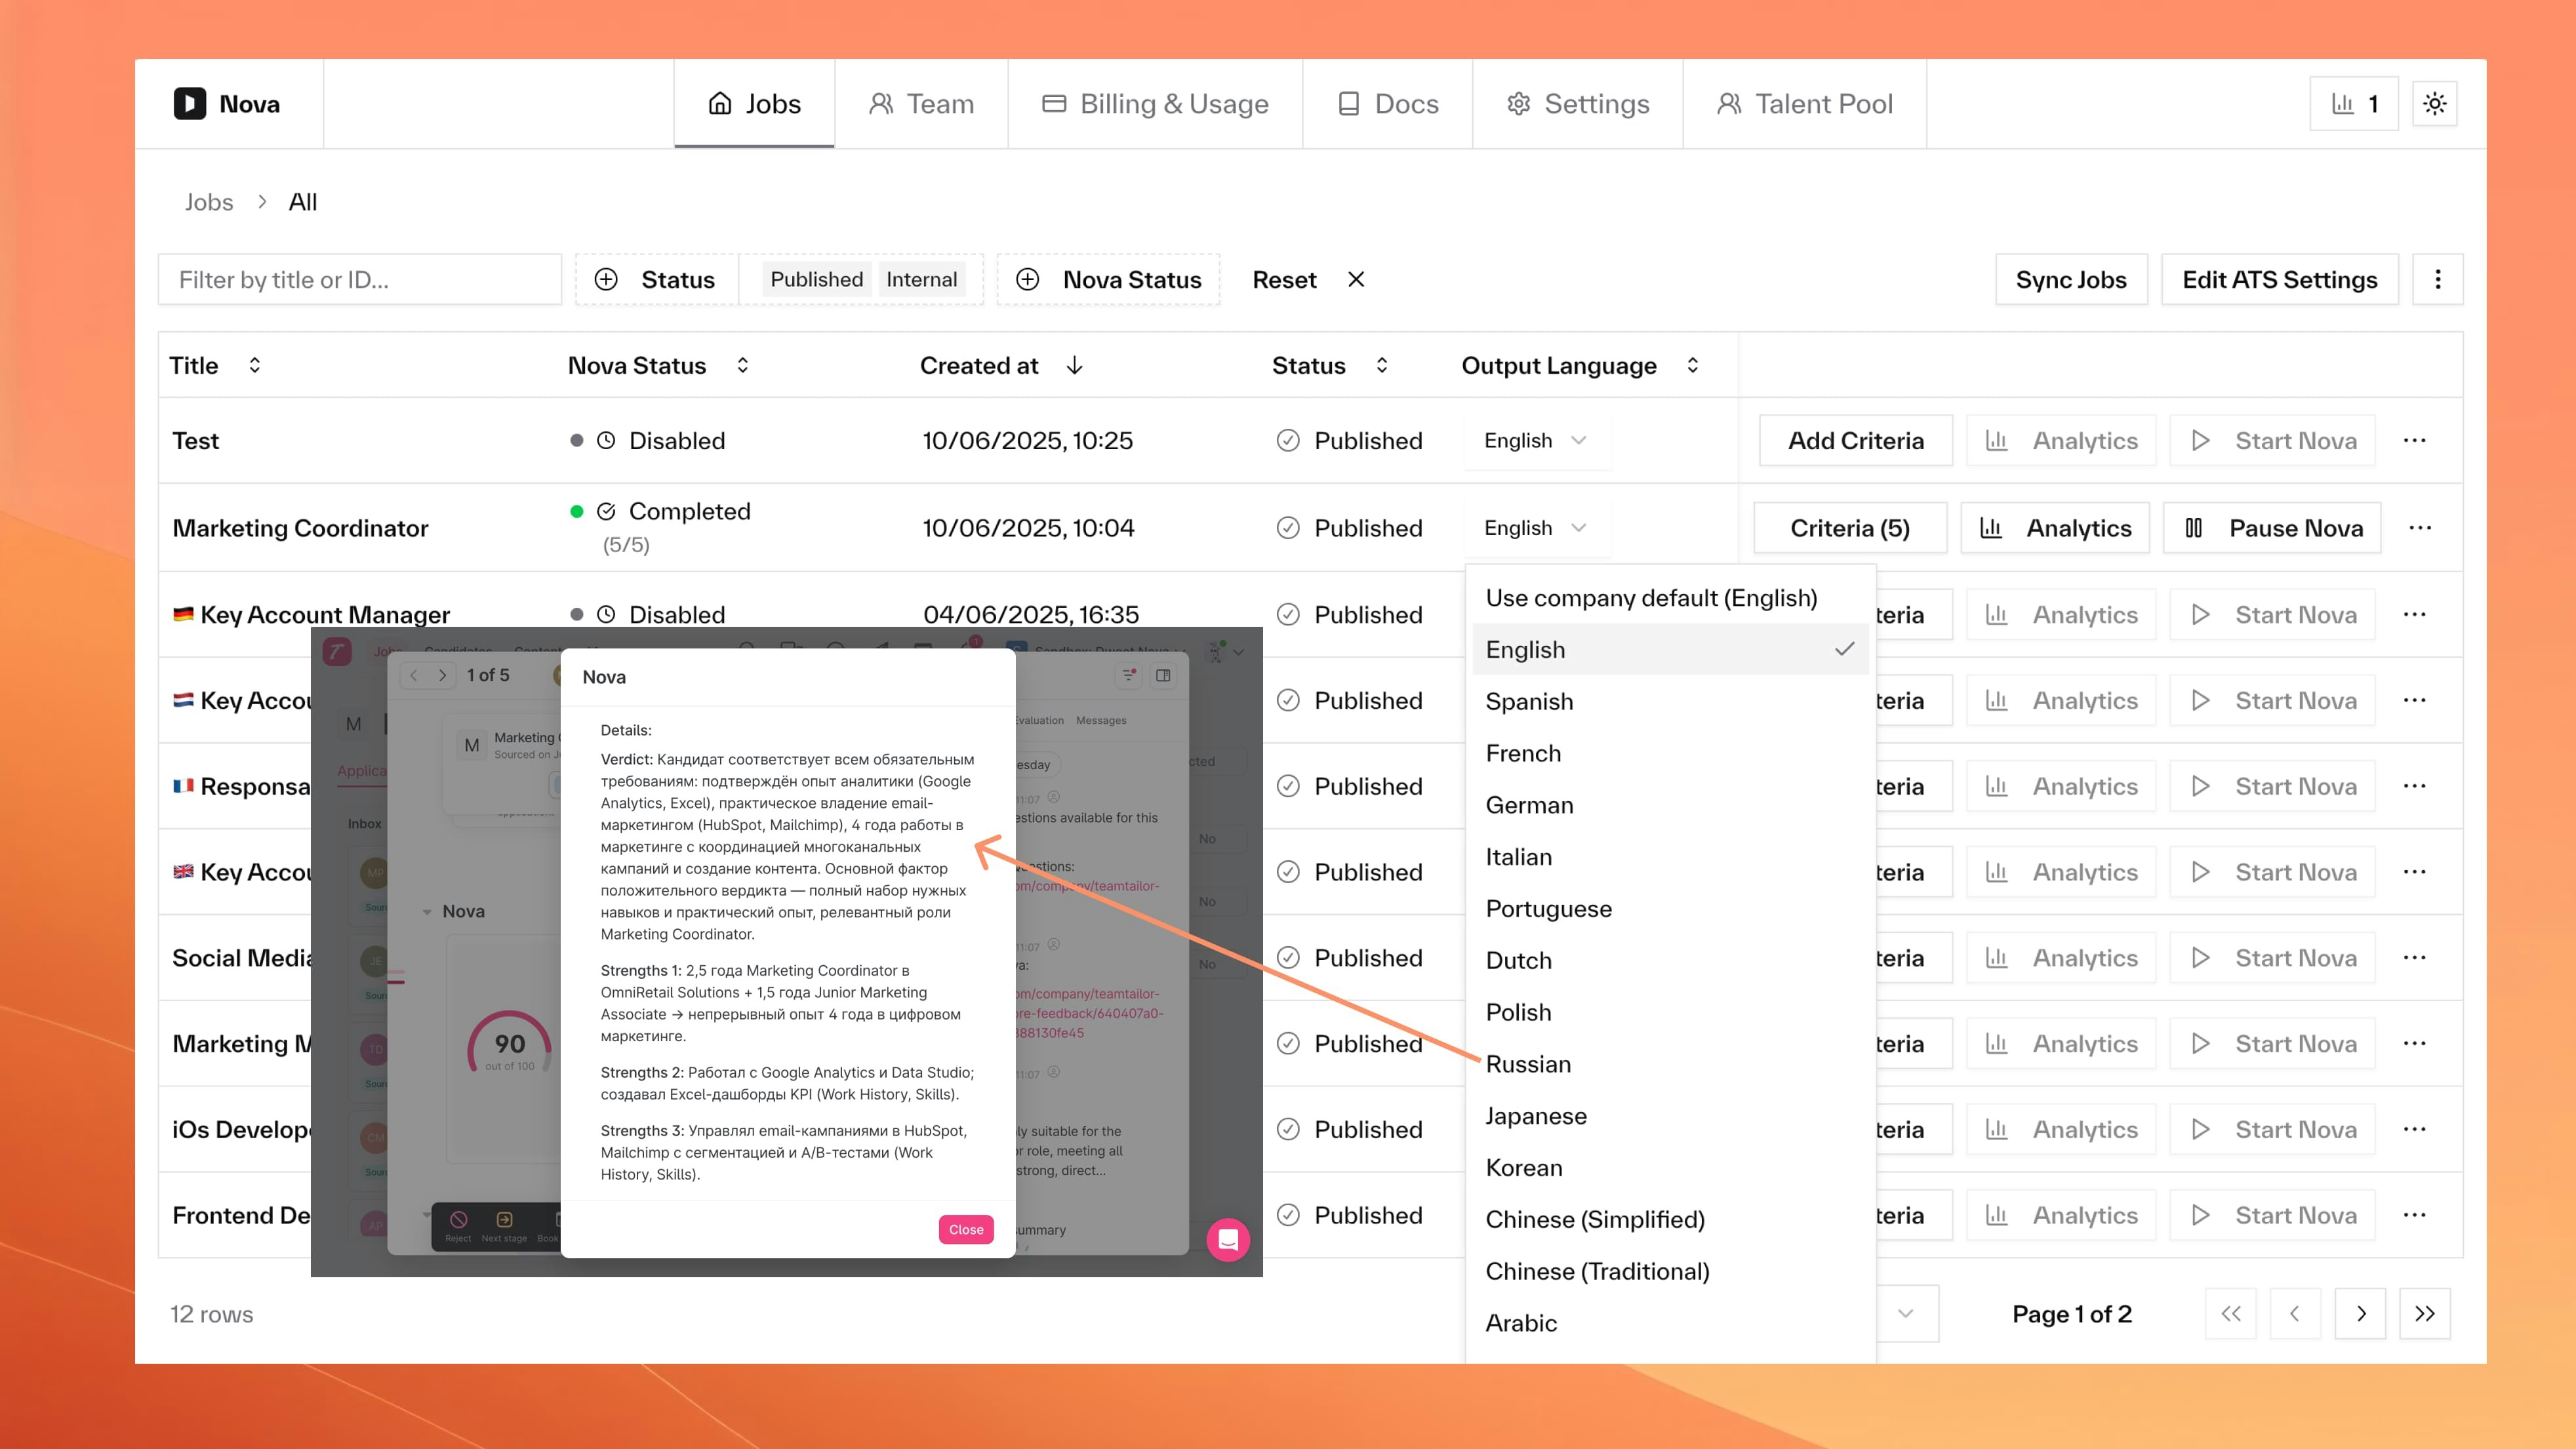
Task: Open Analytics for the Marketing Coordinator job
Action: coord(2054,528)
